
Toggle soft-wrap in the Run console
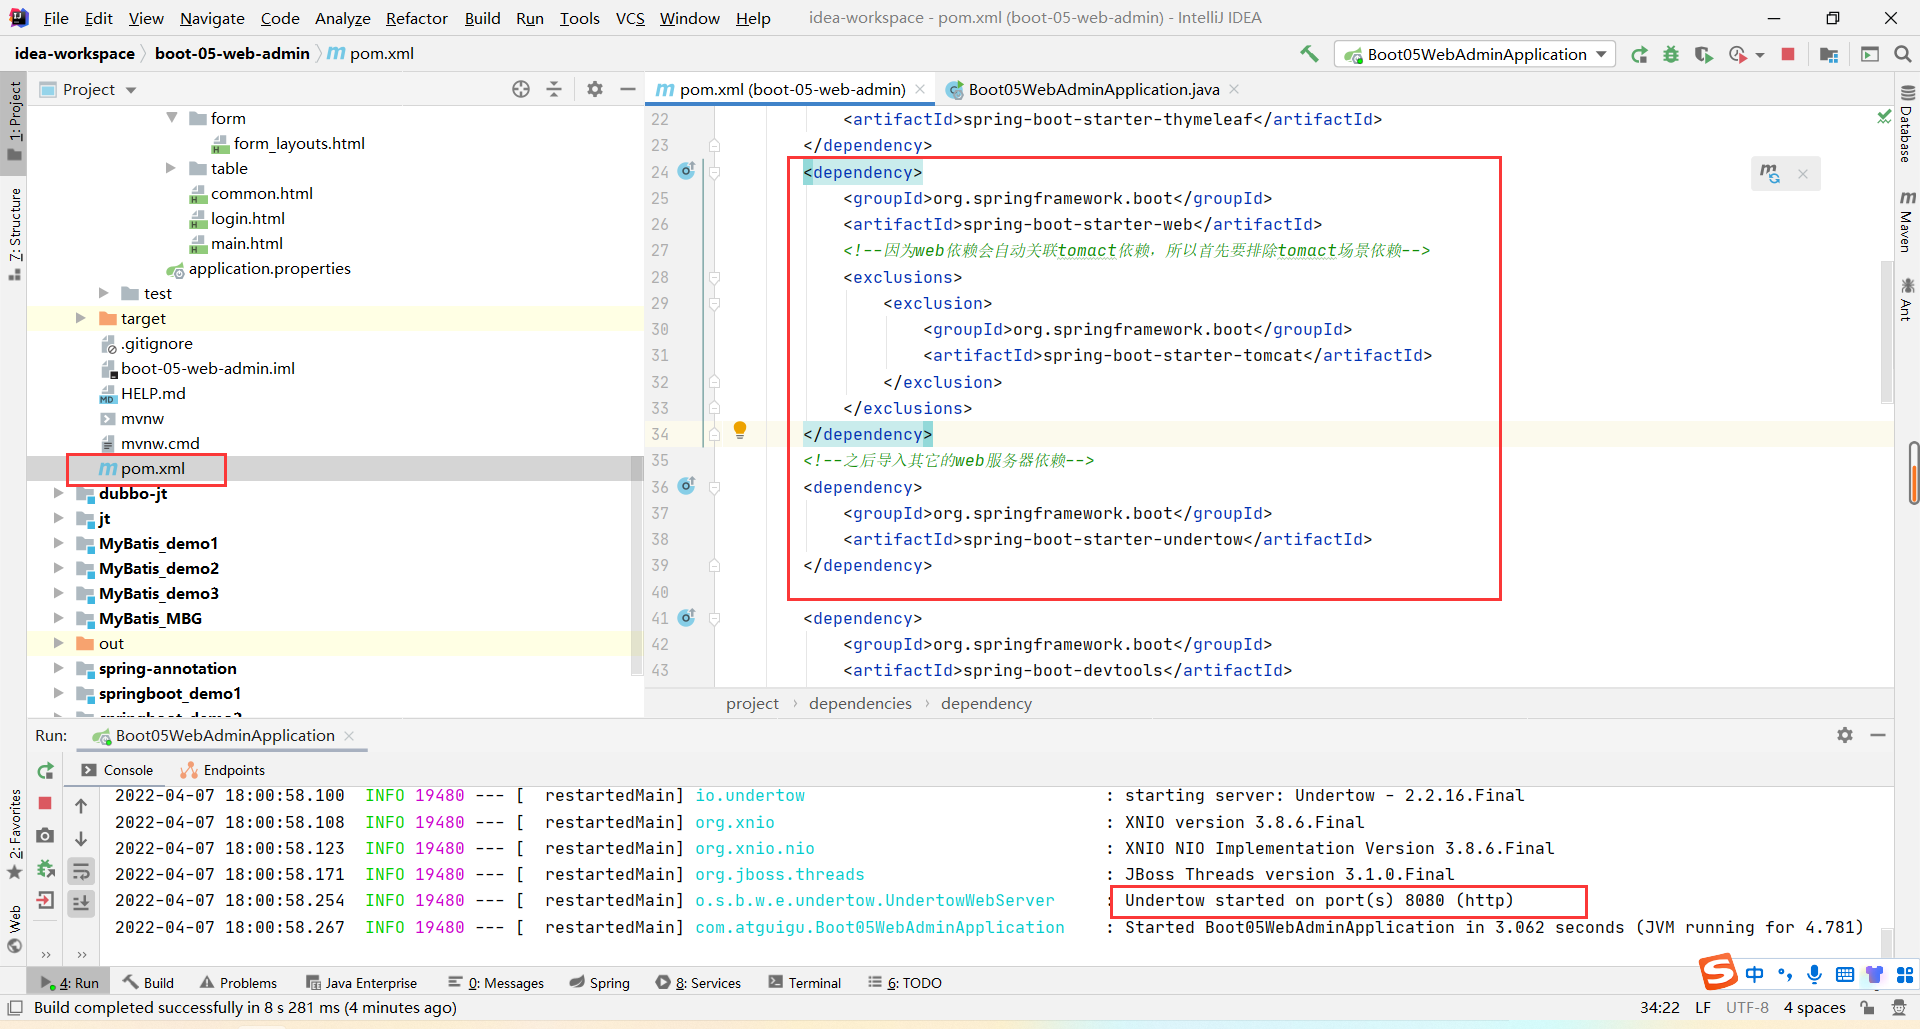click(x=81, y=871)
